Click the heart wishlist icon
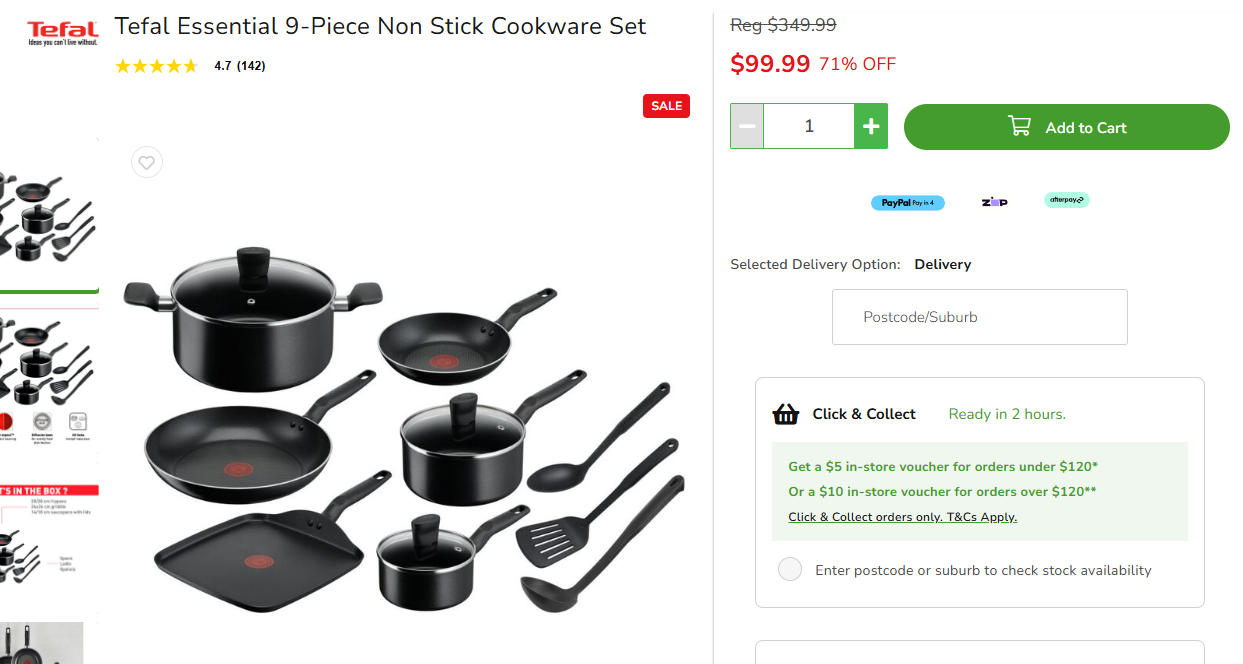 (147, 162)
